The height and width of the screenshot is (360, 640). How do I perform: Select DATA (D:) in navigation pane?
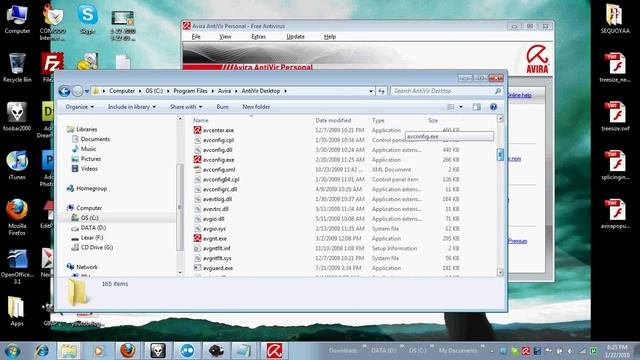click(93, 227)
